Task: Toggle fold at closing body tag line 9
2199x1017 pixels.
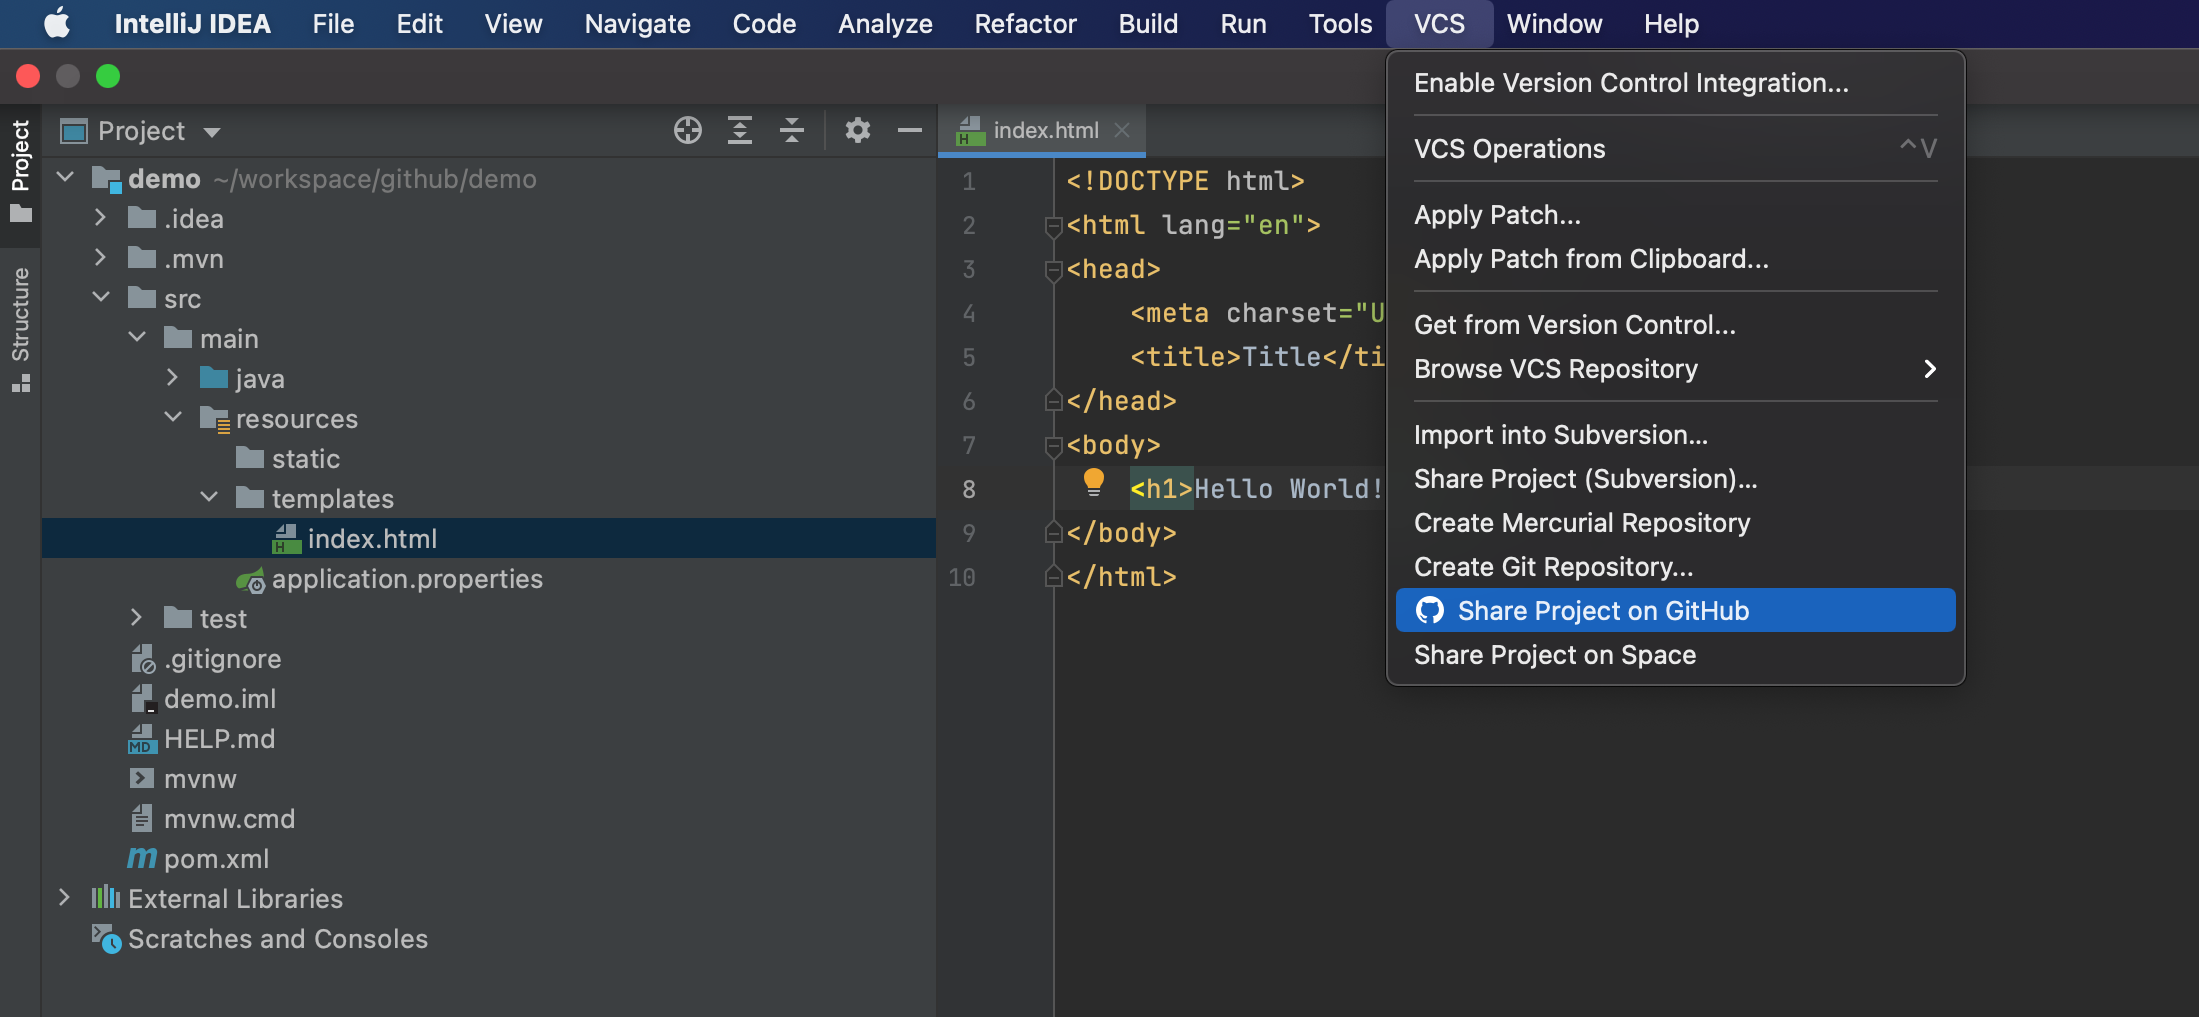Action: pyautogui.click(x=1053, y=533)
